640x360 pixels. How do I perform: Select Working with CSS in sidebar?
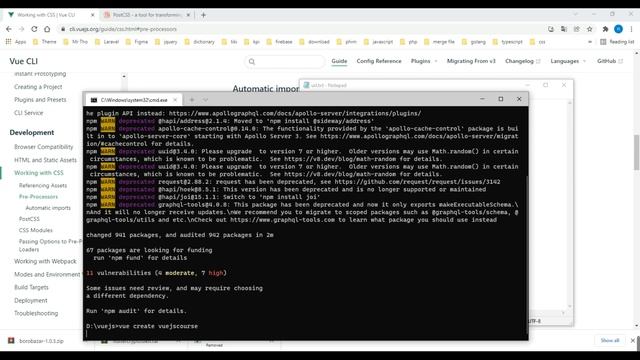[39, 173]
